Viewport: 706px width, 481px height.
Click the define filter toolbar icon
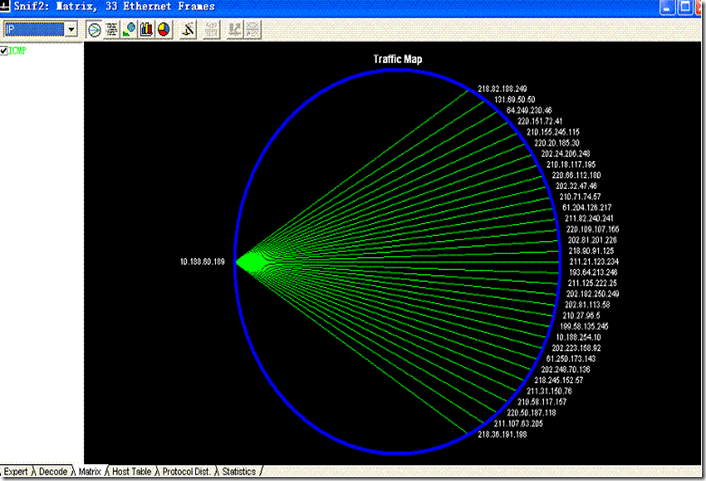(x=188, y=29)
